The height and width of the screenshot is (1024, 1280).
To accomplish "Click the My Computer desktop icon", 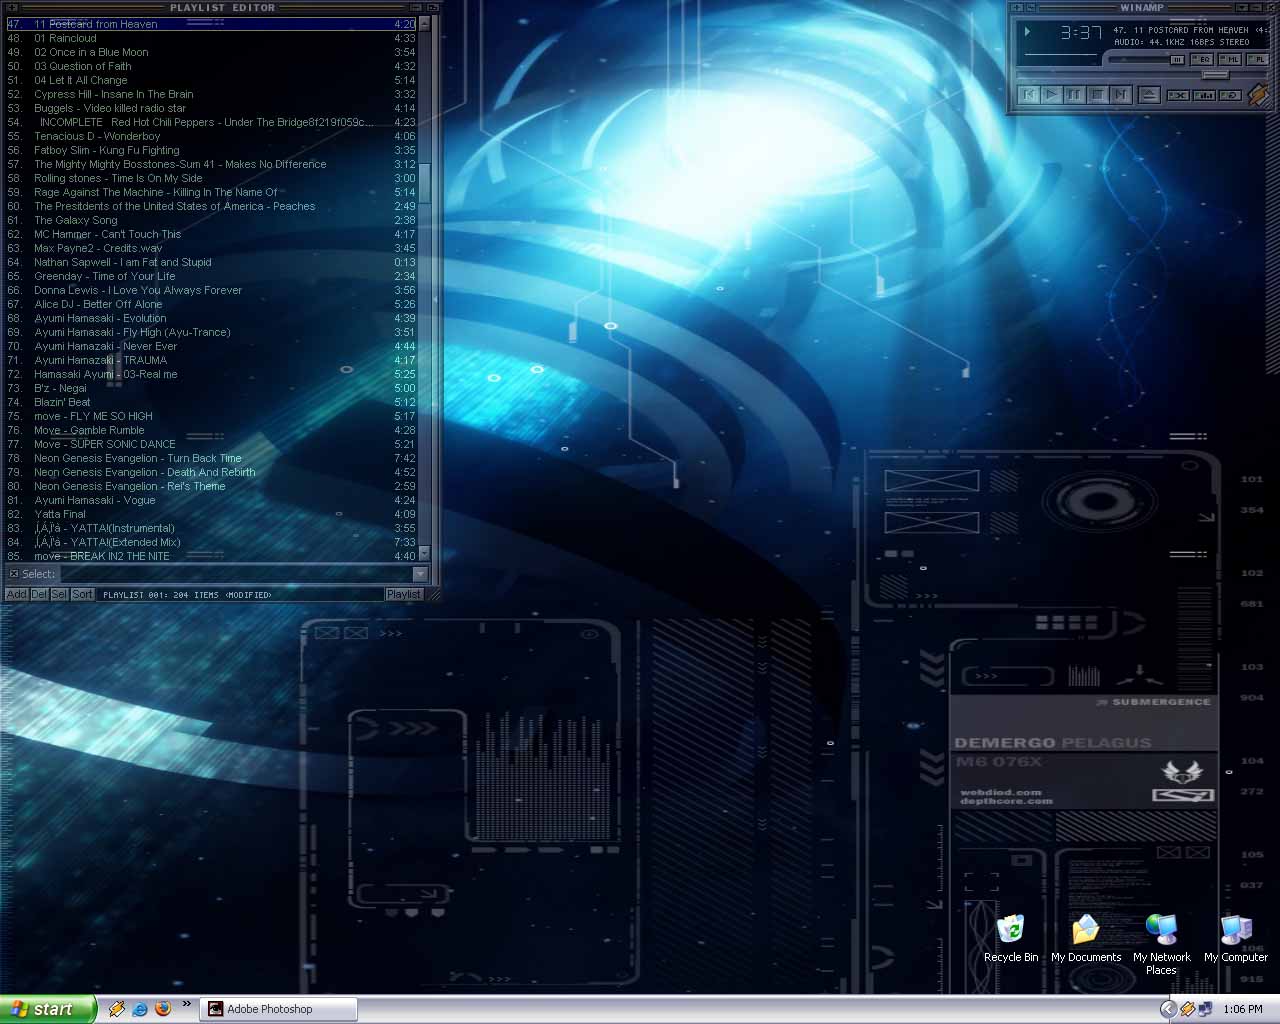I will (x=1236, y=938).
